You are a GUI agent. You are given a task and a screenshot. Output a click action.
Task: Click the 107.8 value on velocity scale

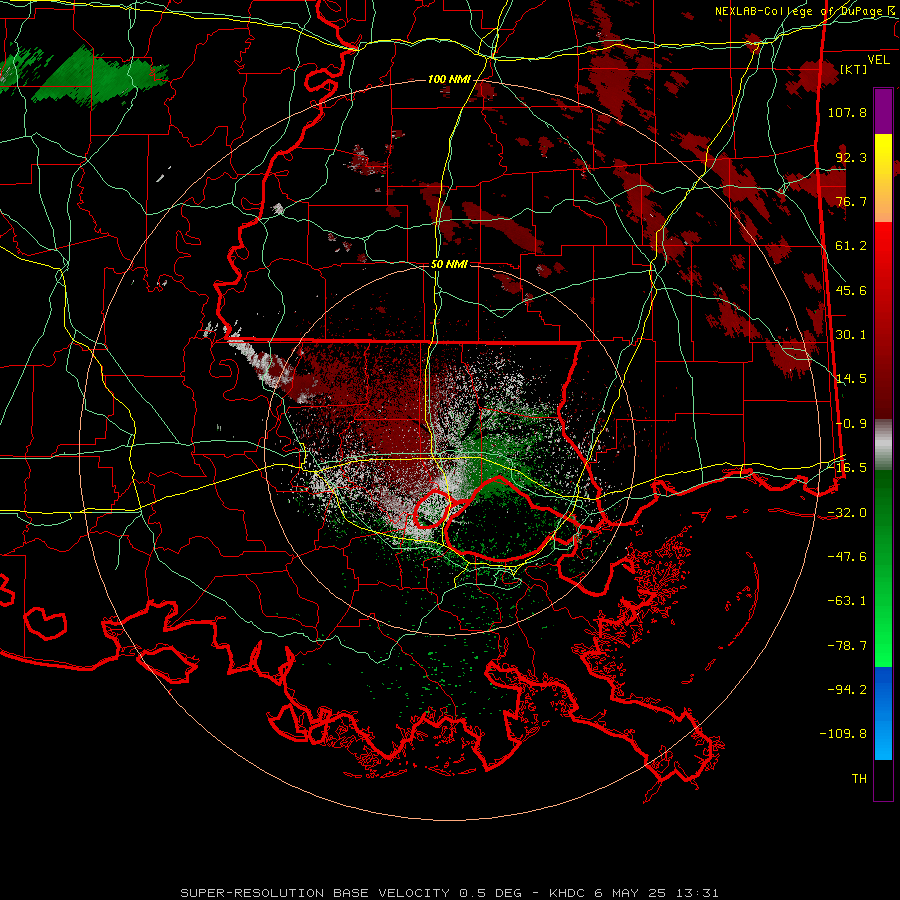pos(847,112)
